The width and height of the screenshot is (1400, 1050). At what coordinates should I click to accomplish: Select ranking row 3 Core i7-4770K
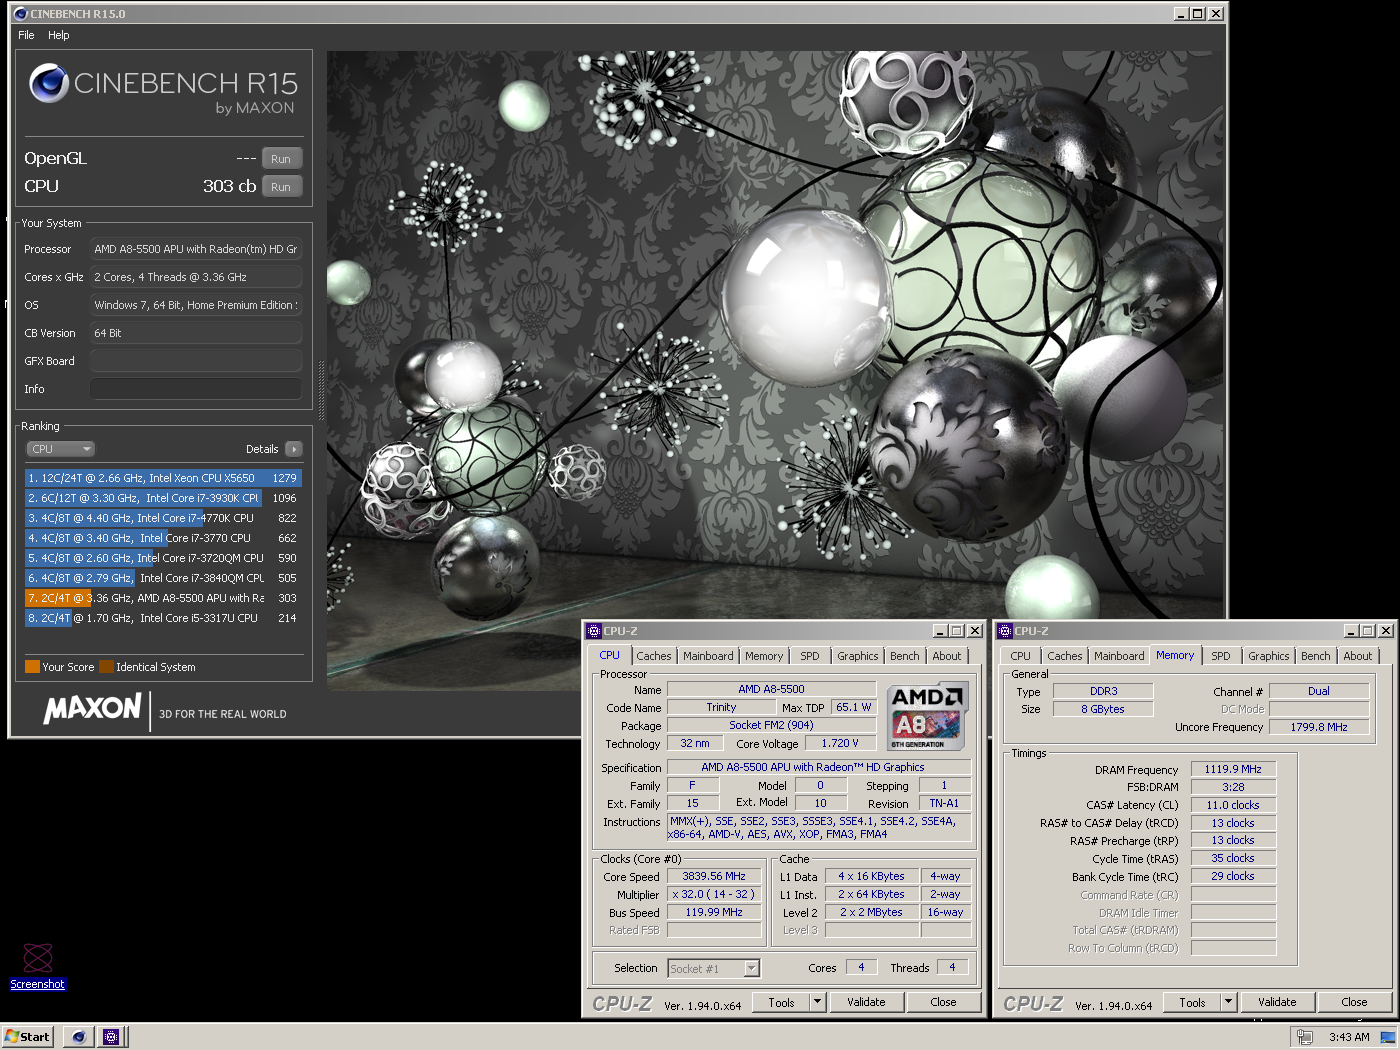163,518
